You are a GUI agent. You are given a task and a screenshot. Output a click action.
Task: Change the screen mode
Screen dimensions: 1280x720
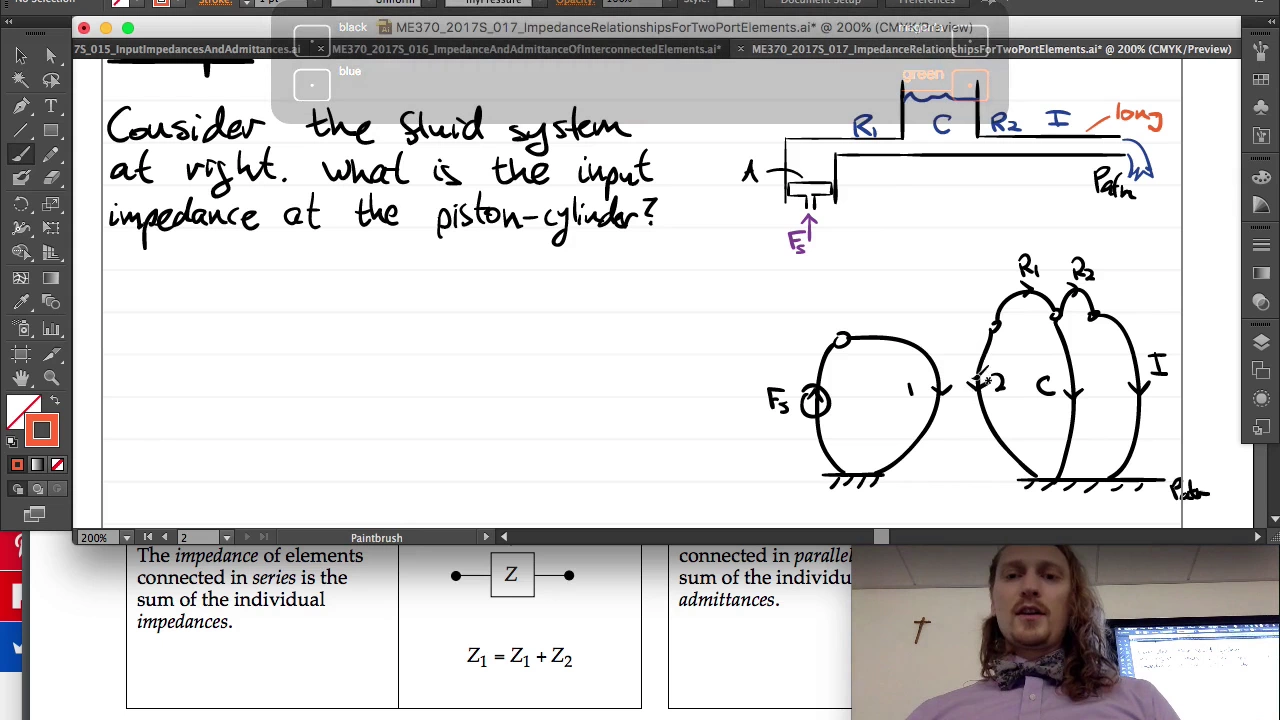[35, 515]
